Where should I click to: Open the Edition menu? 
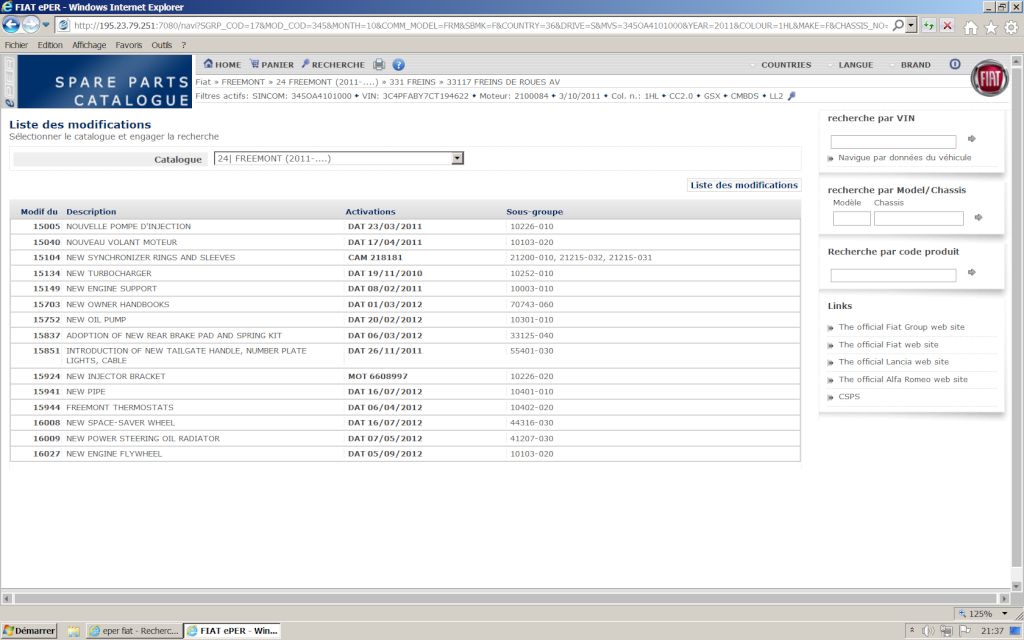pos(50,45)
